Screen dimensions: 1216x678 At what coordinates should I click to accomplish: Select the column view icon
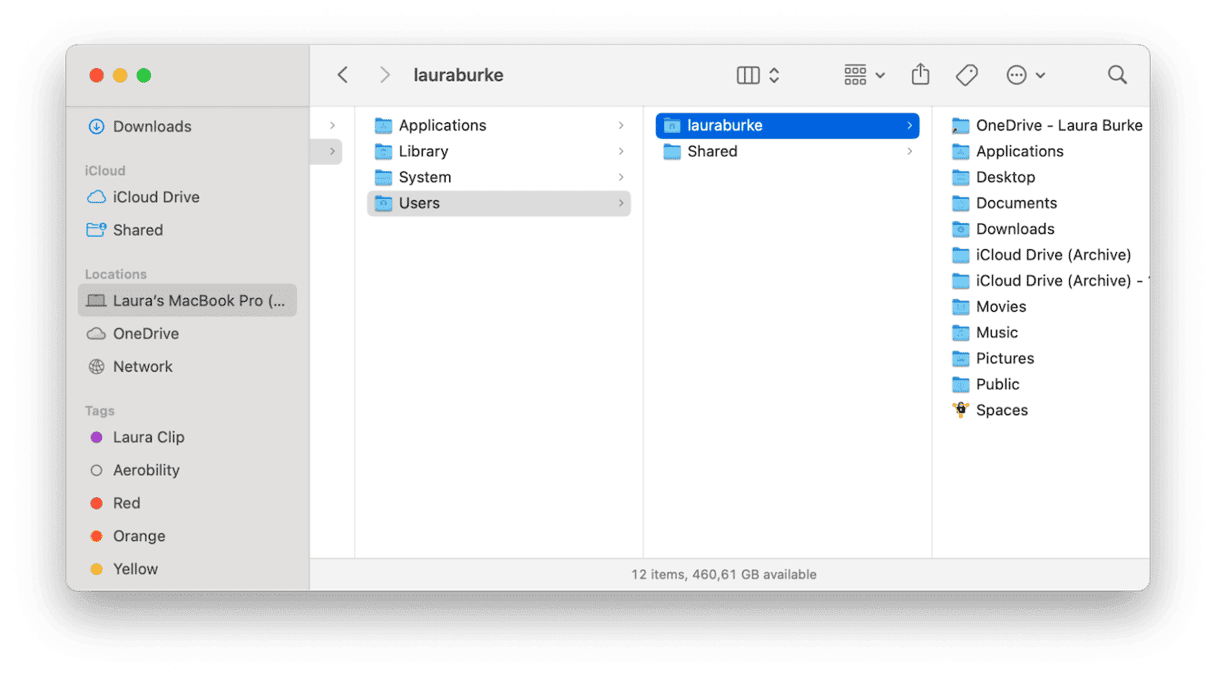[x=748, y=75]
